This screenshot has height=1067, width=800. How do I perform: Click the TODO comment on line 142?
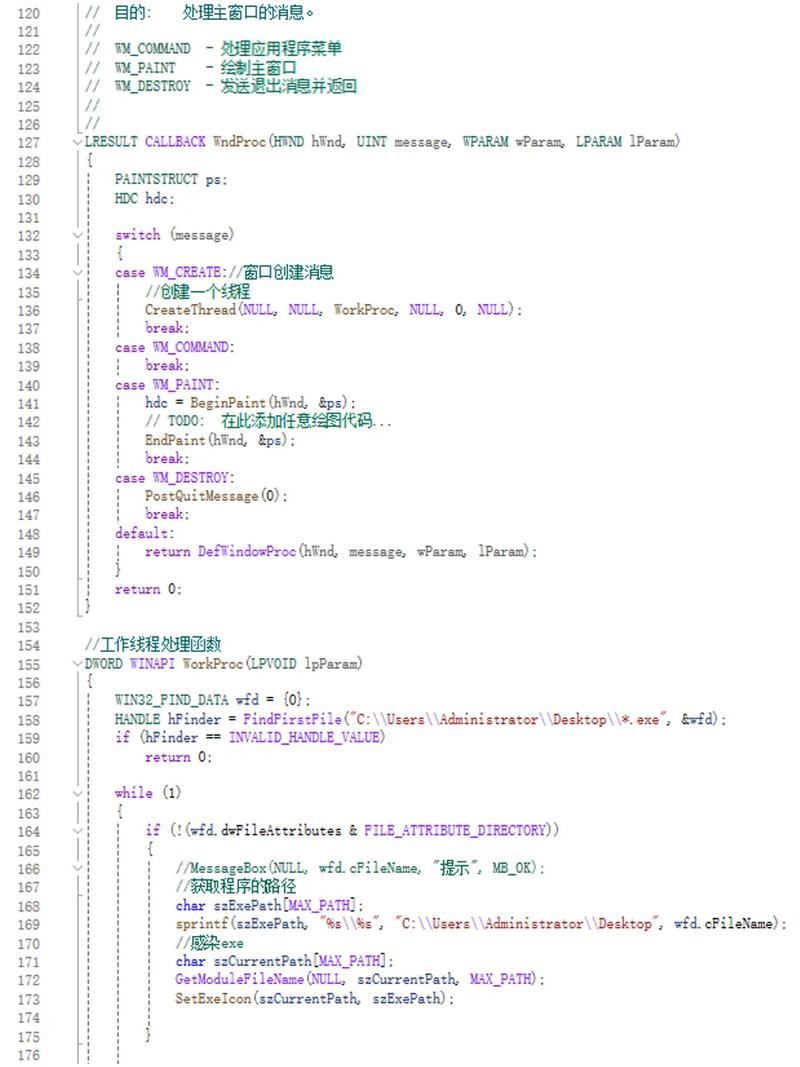point(268,421)
